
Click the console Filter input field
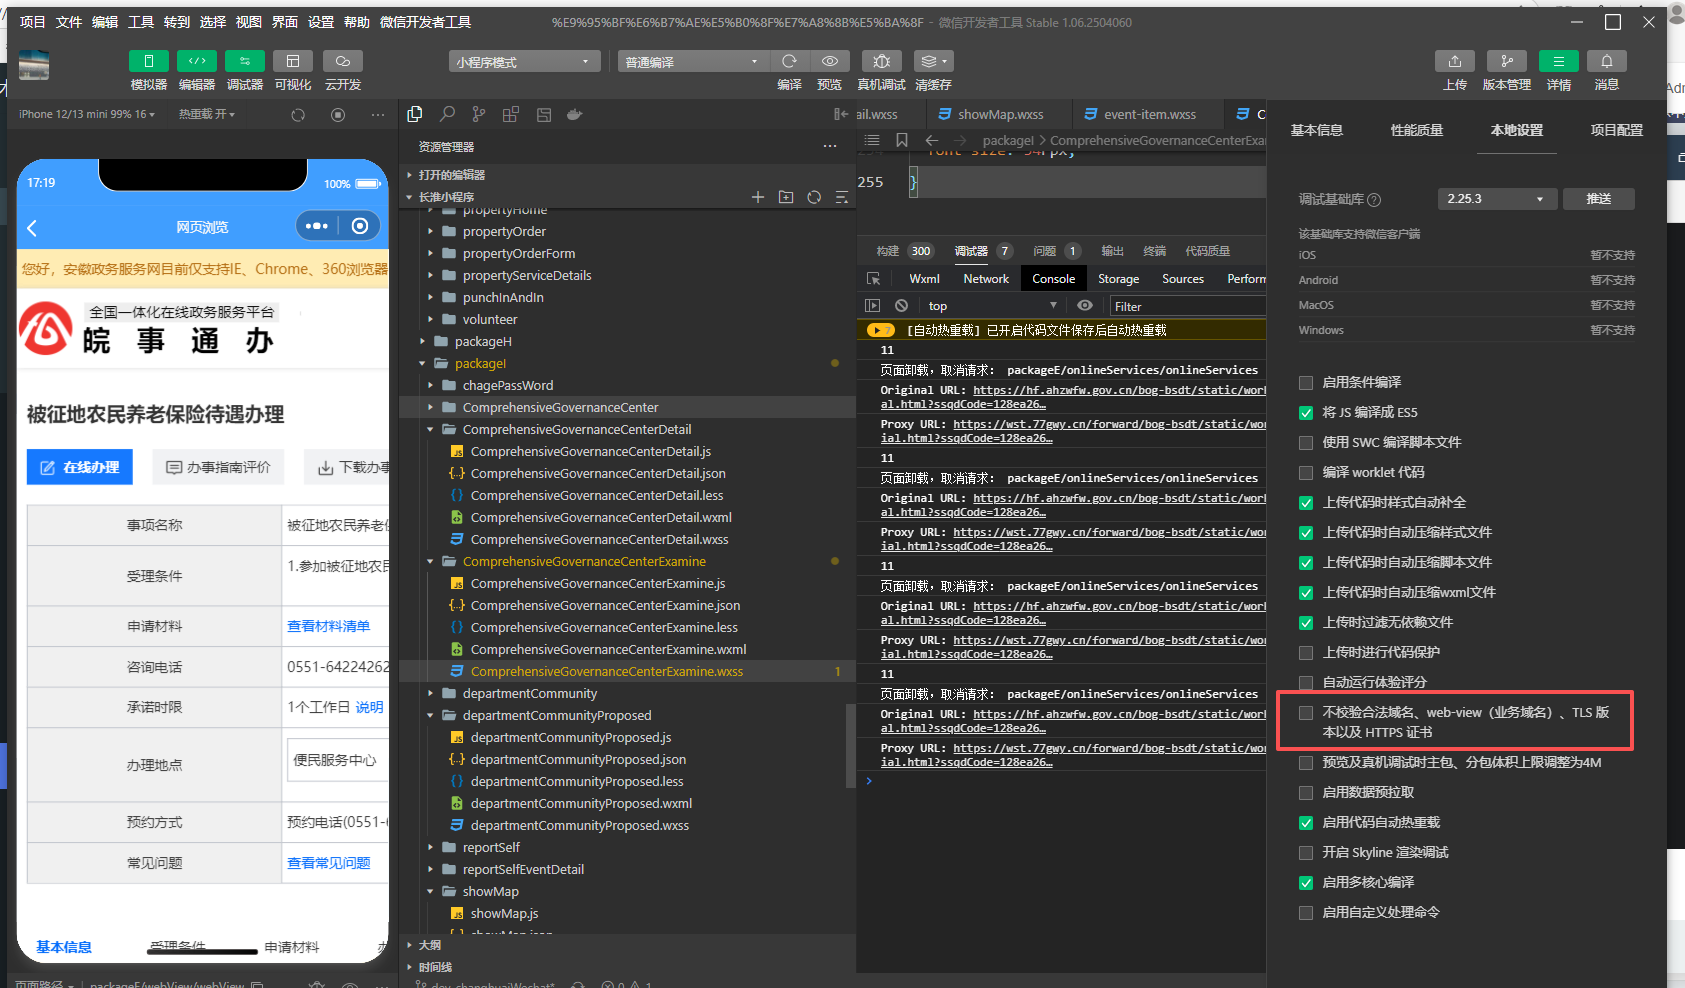tap(1185, 307)
